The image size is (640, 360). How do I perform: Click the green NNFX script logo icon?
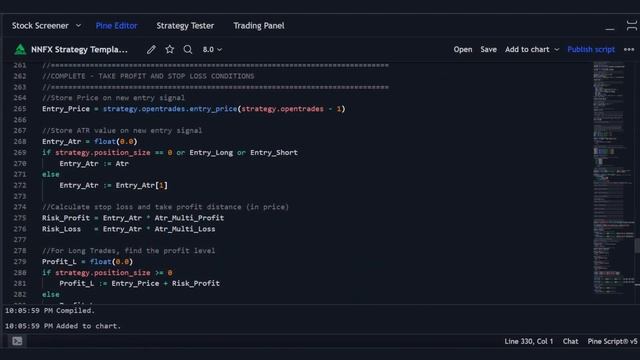point(20,49)
